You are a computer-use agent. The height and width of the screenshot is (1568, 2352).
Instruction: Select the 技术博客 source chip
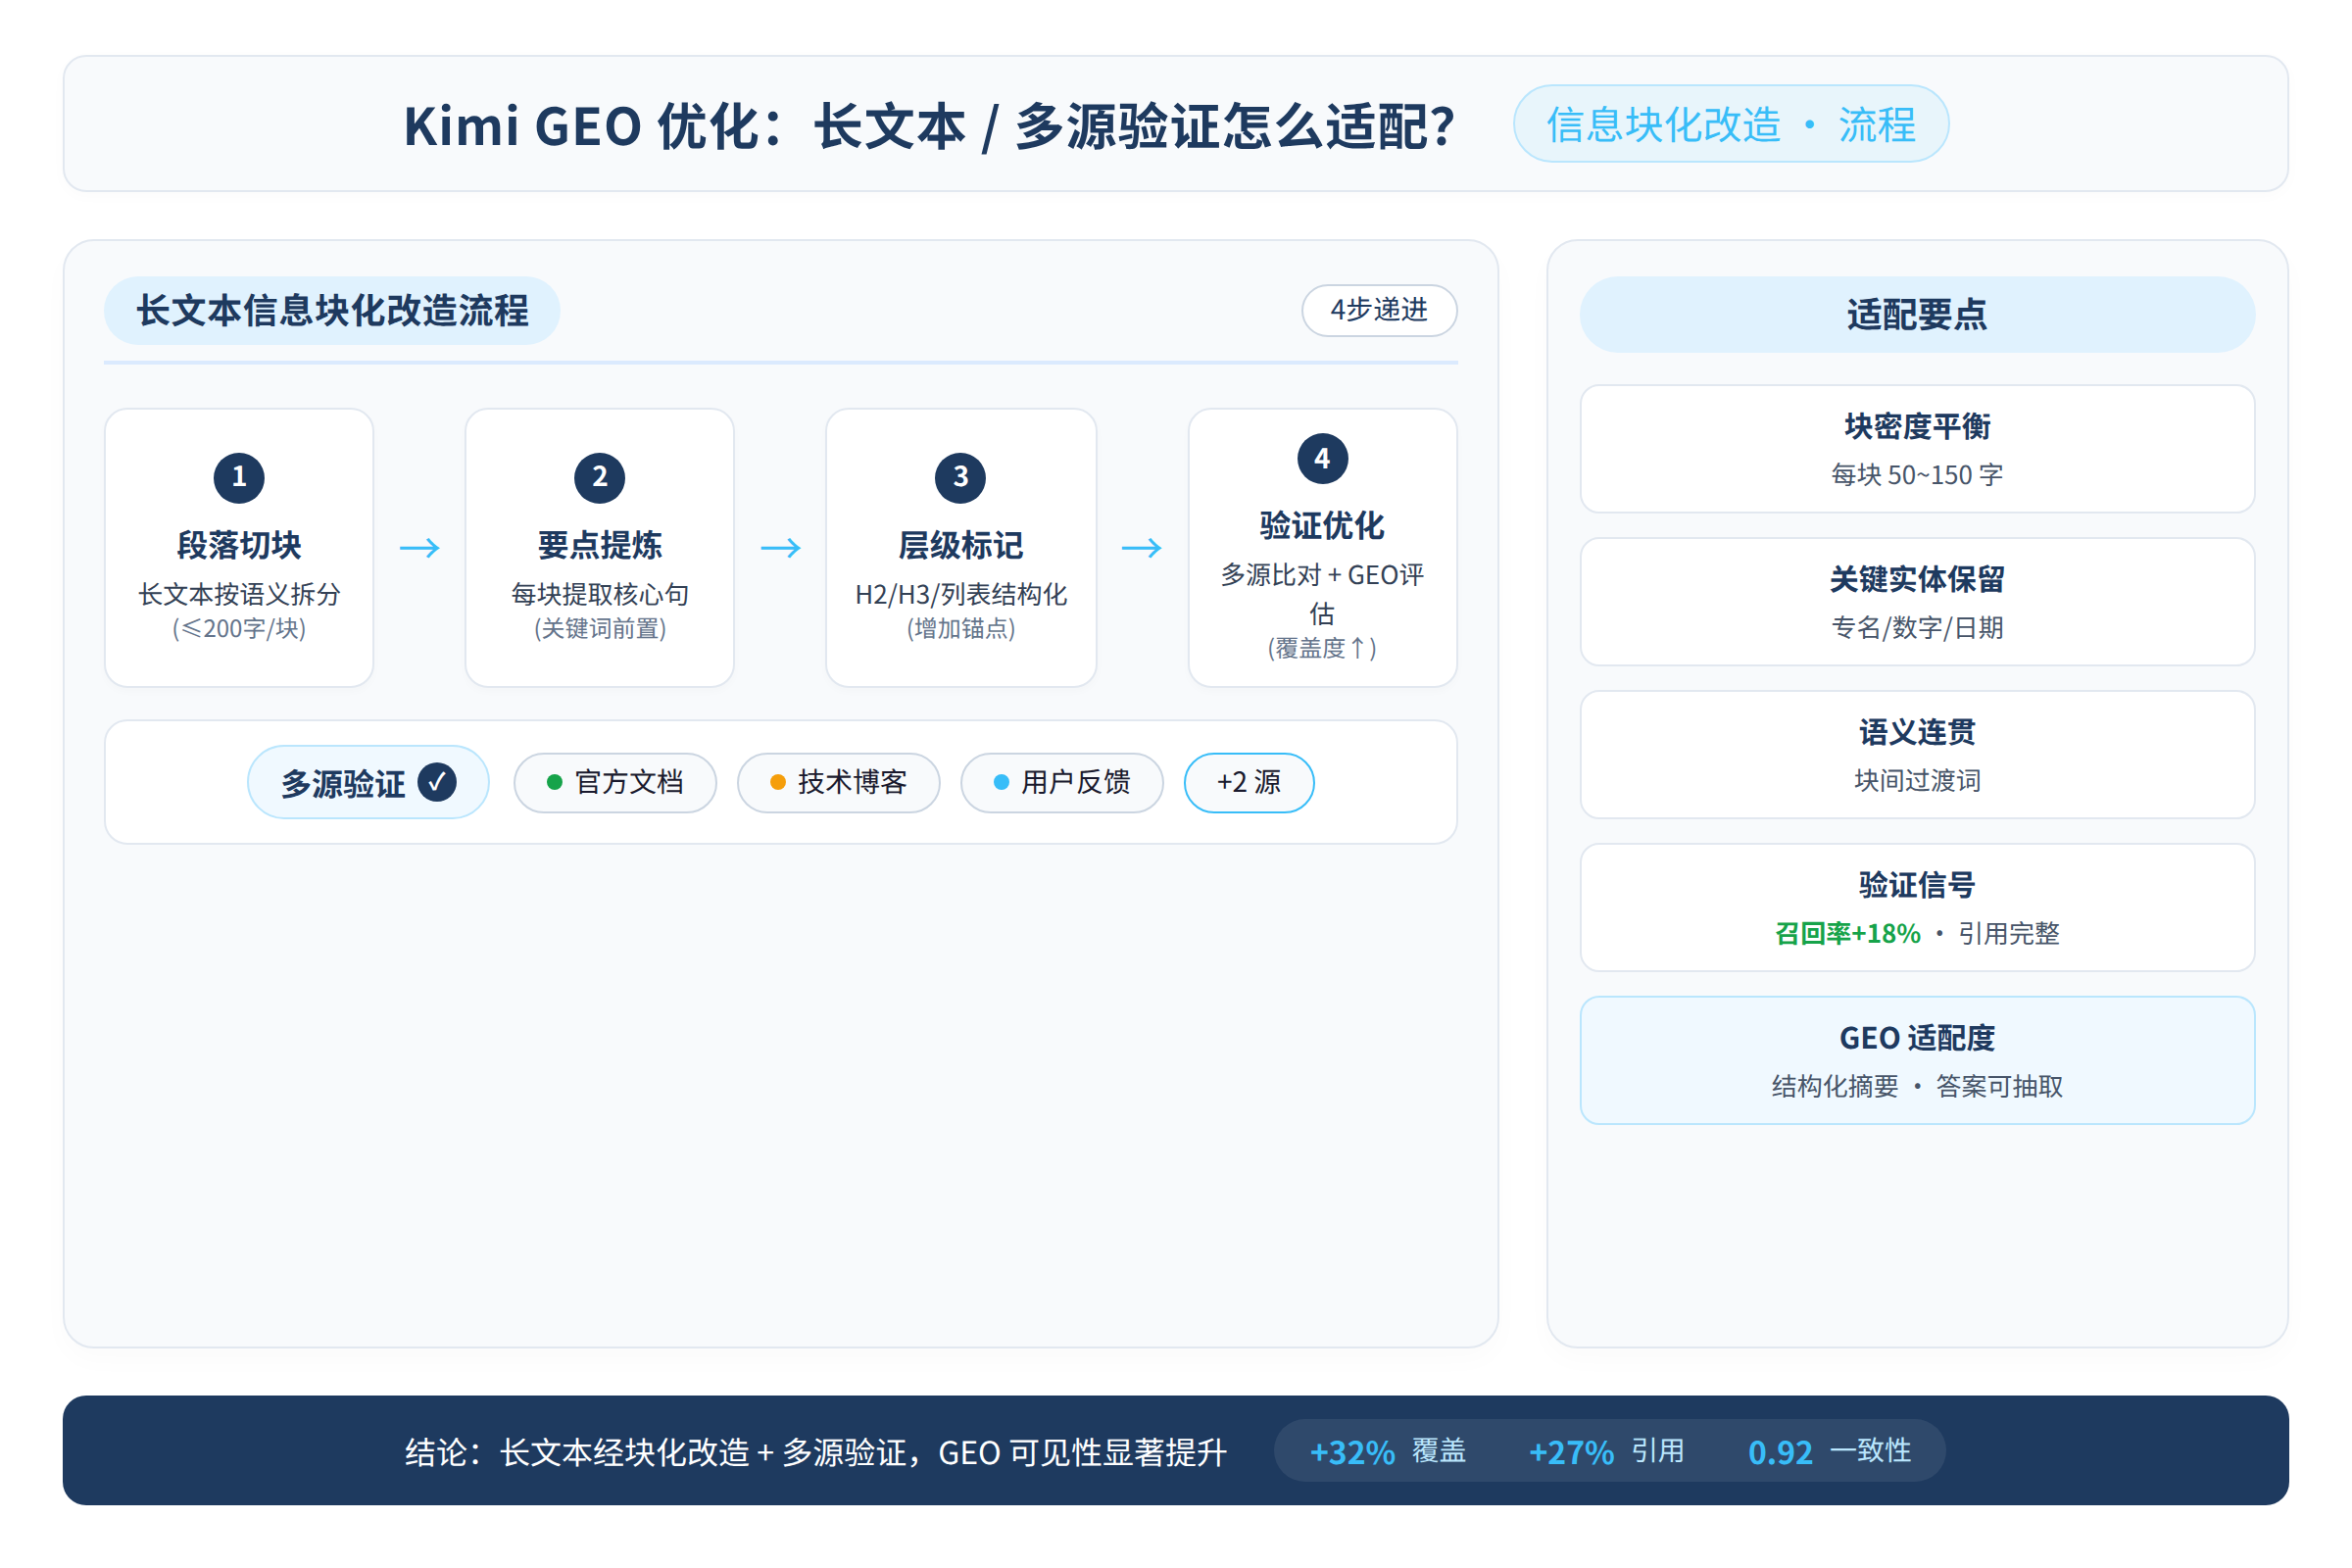click(x=838, y=782)
